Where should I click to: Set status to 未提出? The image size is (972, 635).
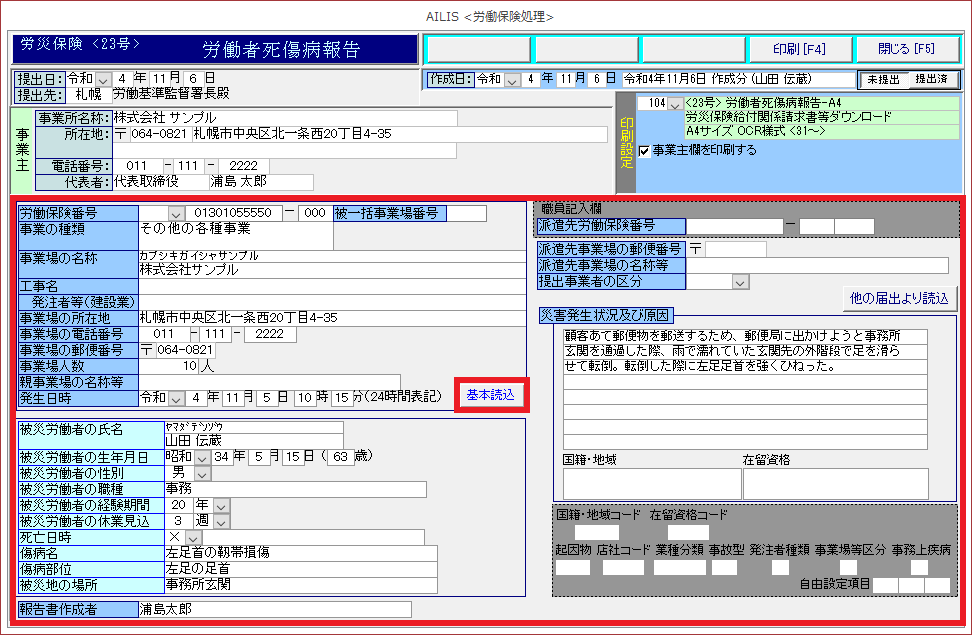point(882,79)
